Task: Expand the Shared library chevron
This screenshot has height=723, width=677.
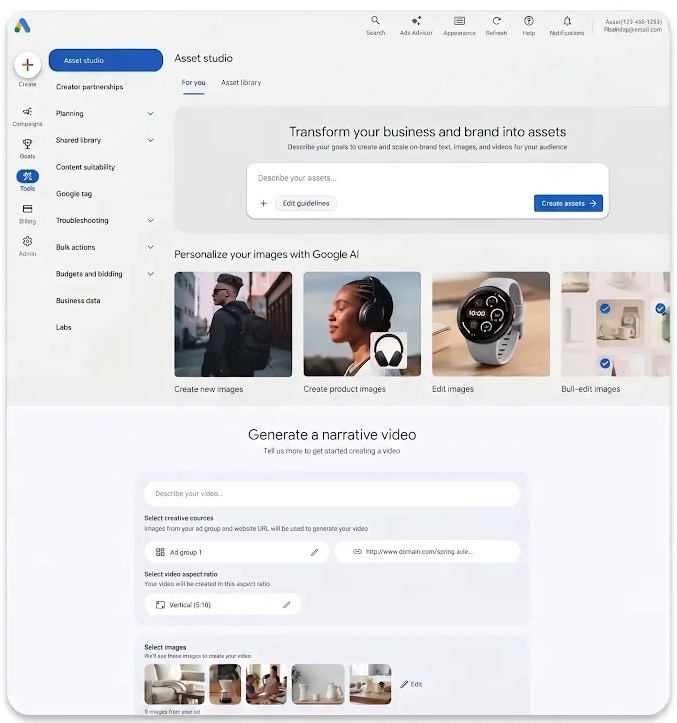Action: (150, 140)
